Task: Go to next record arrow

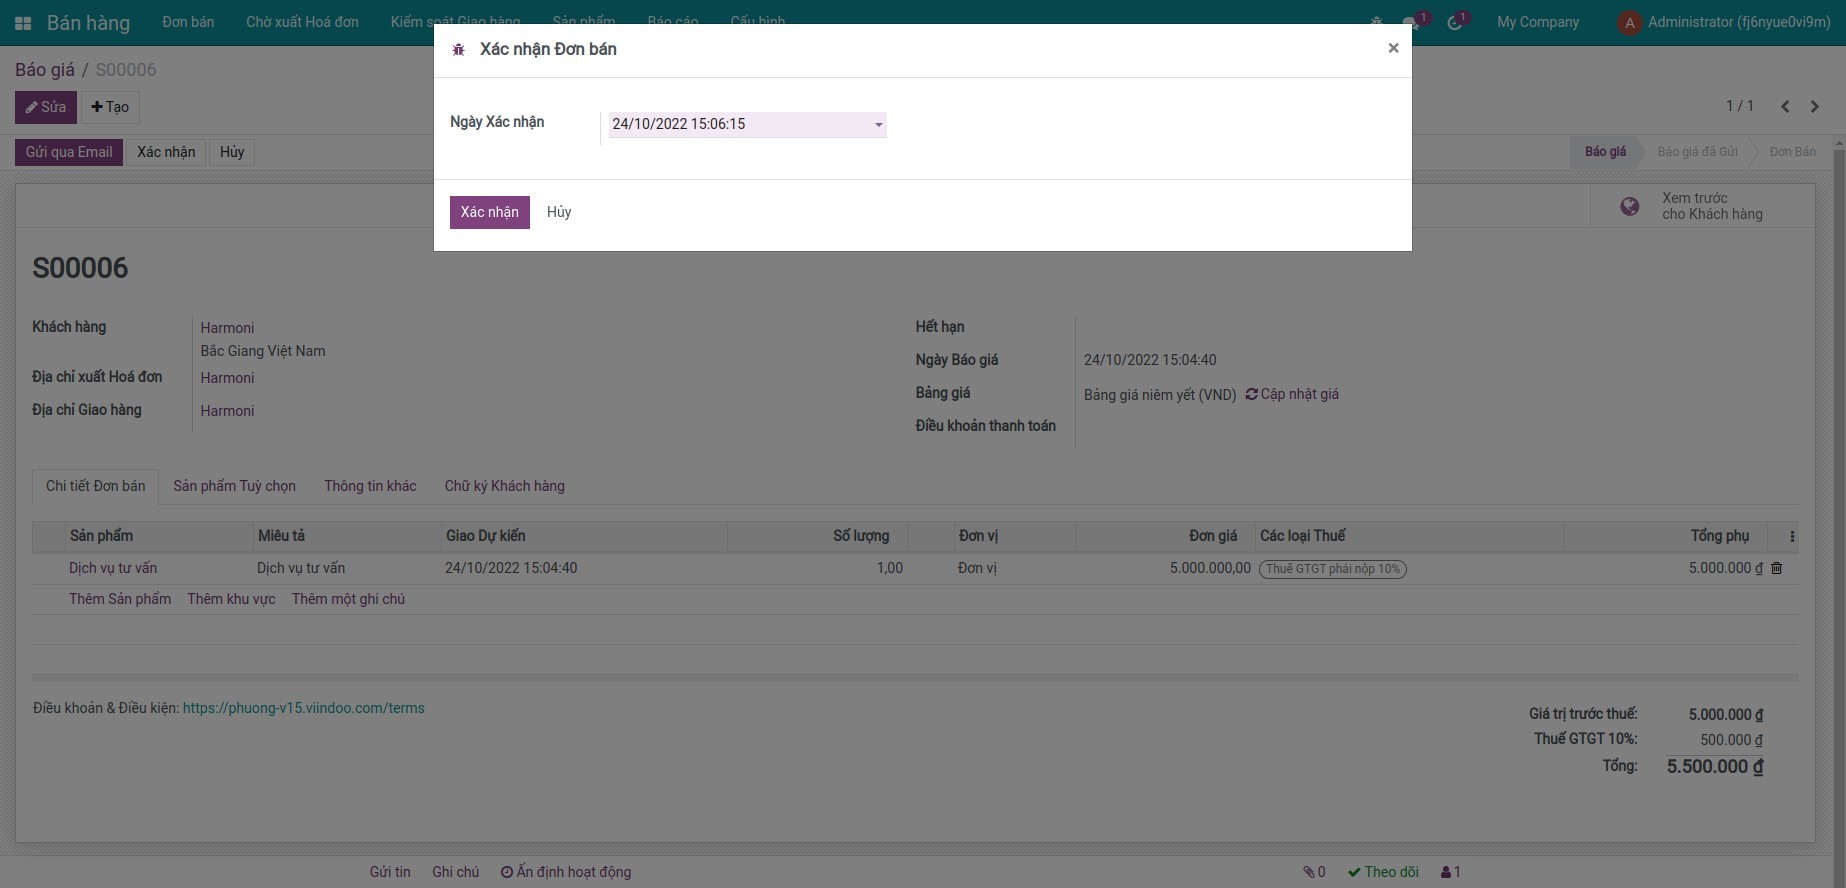Action: (1814, 106)
